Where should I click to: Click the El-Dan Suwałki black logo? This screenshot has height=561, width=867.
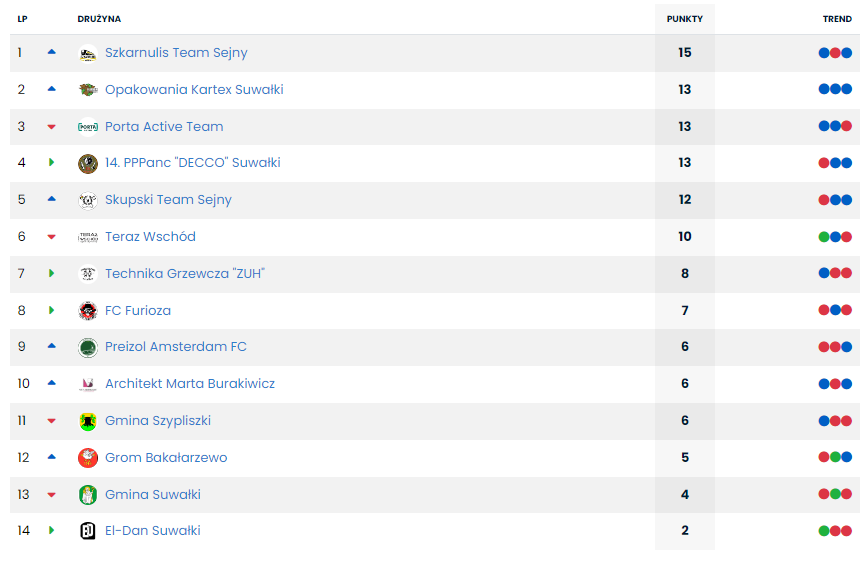[87, 531]
